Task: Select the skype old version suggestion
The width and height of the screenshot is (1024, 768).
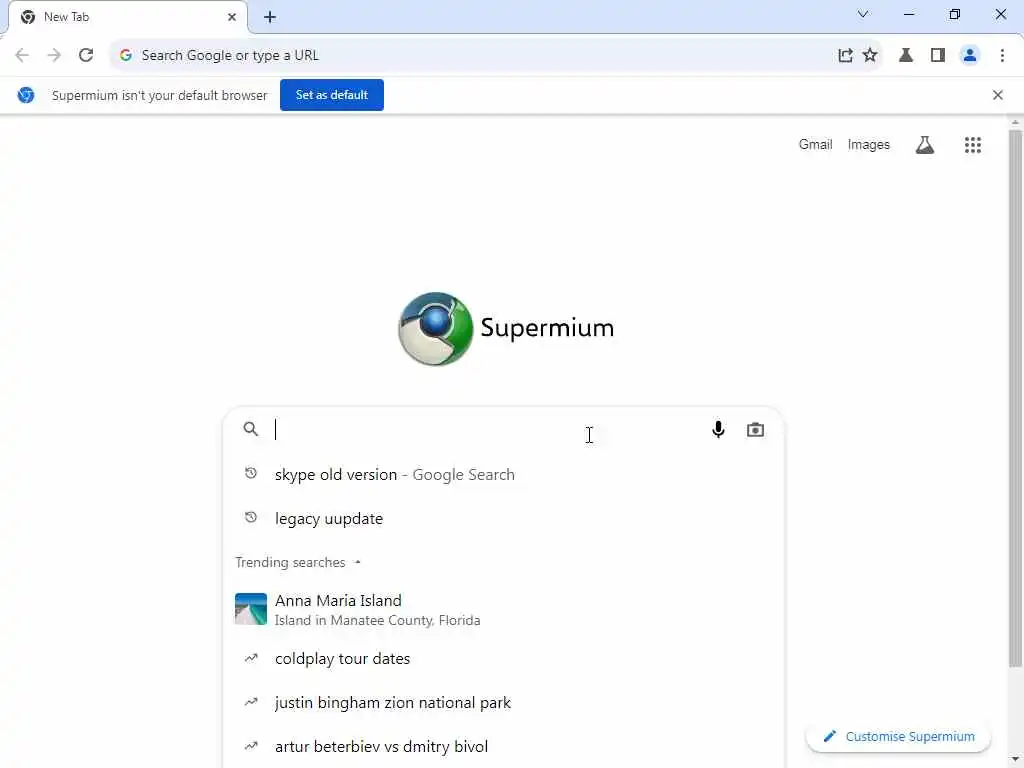Action: pos(503,475)
